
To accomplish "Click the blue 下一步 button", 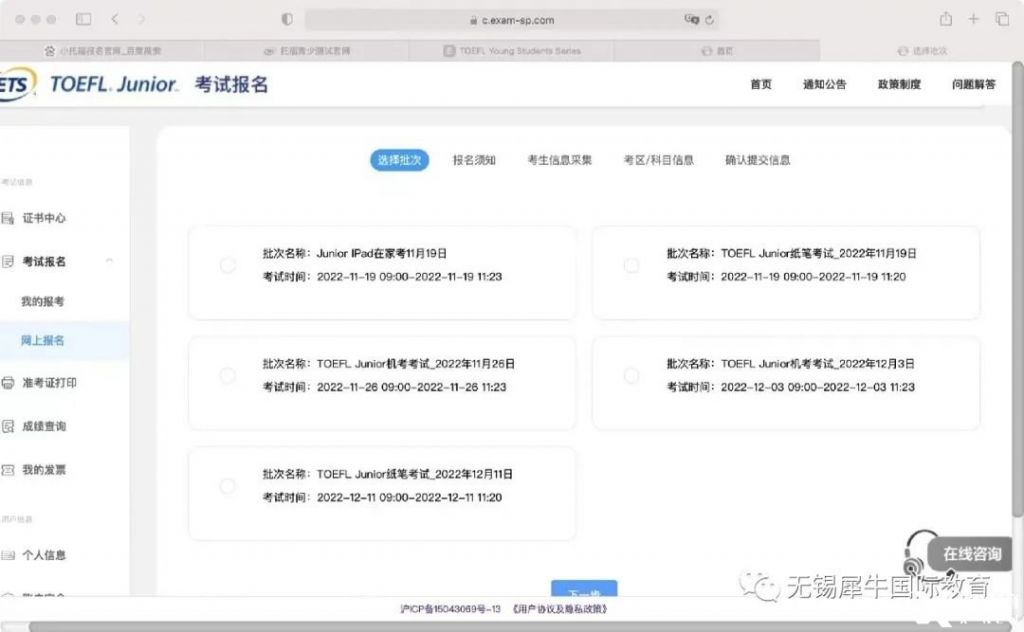I will pyautogui.click(x=584, y=588).
